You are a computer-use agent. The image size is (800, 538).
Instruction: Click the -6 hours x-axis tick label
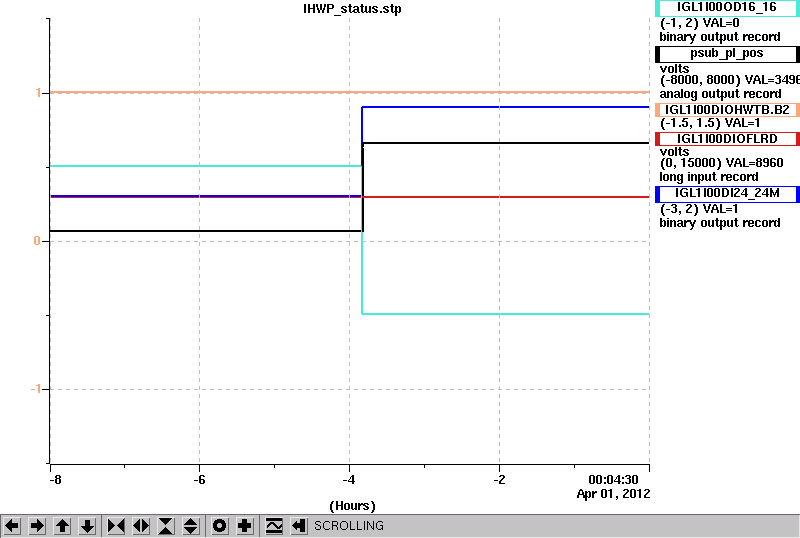(199, 480)
